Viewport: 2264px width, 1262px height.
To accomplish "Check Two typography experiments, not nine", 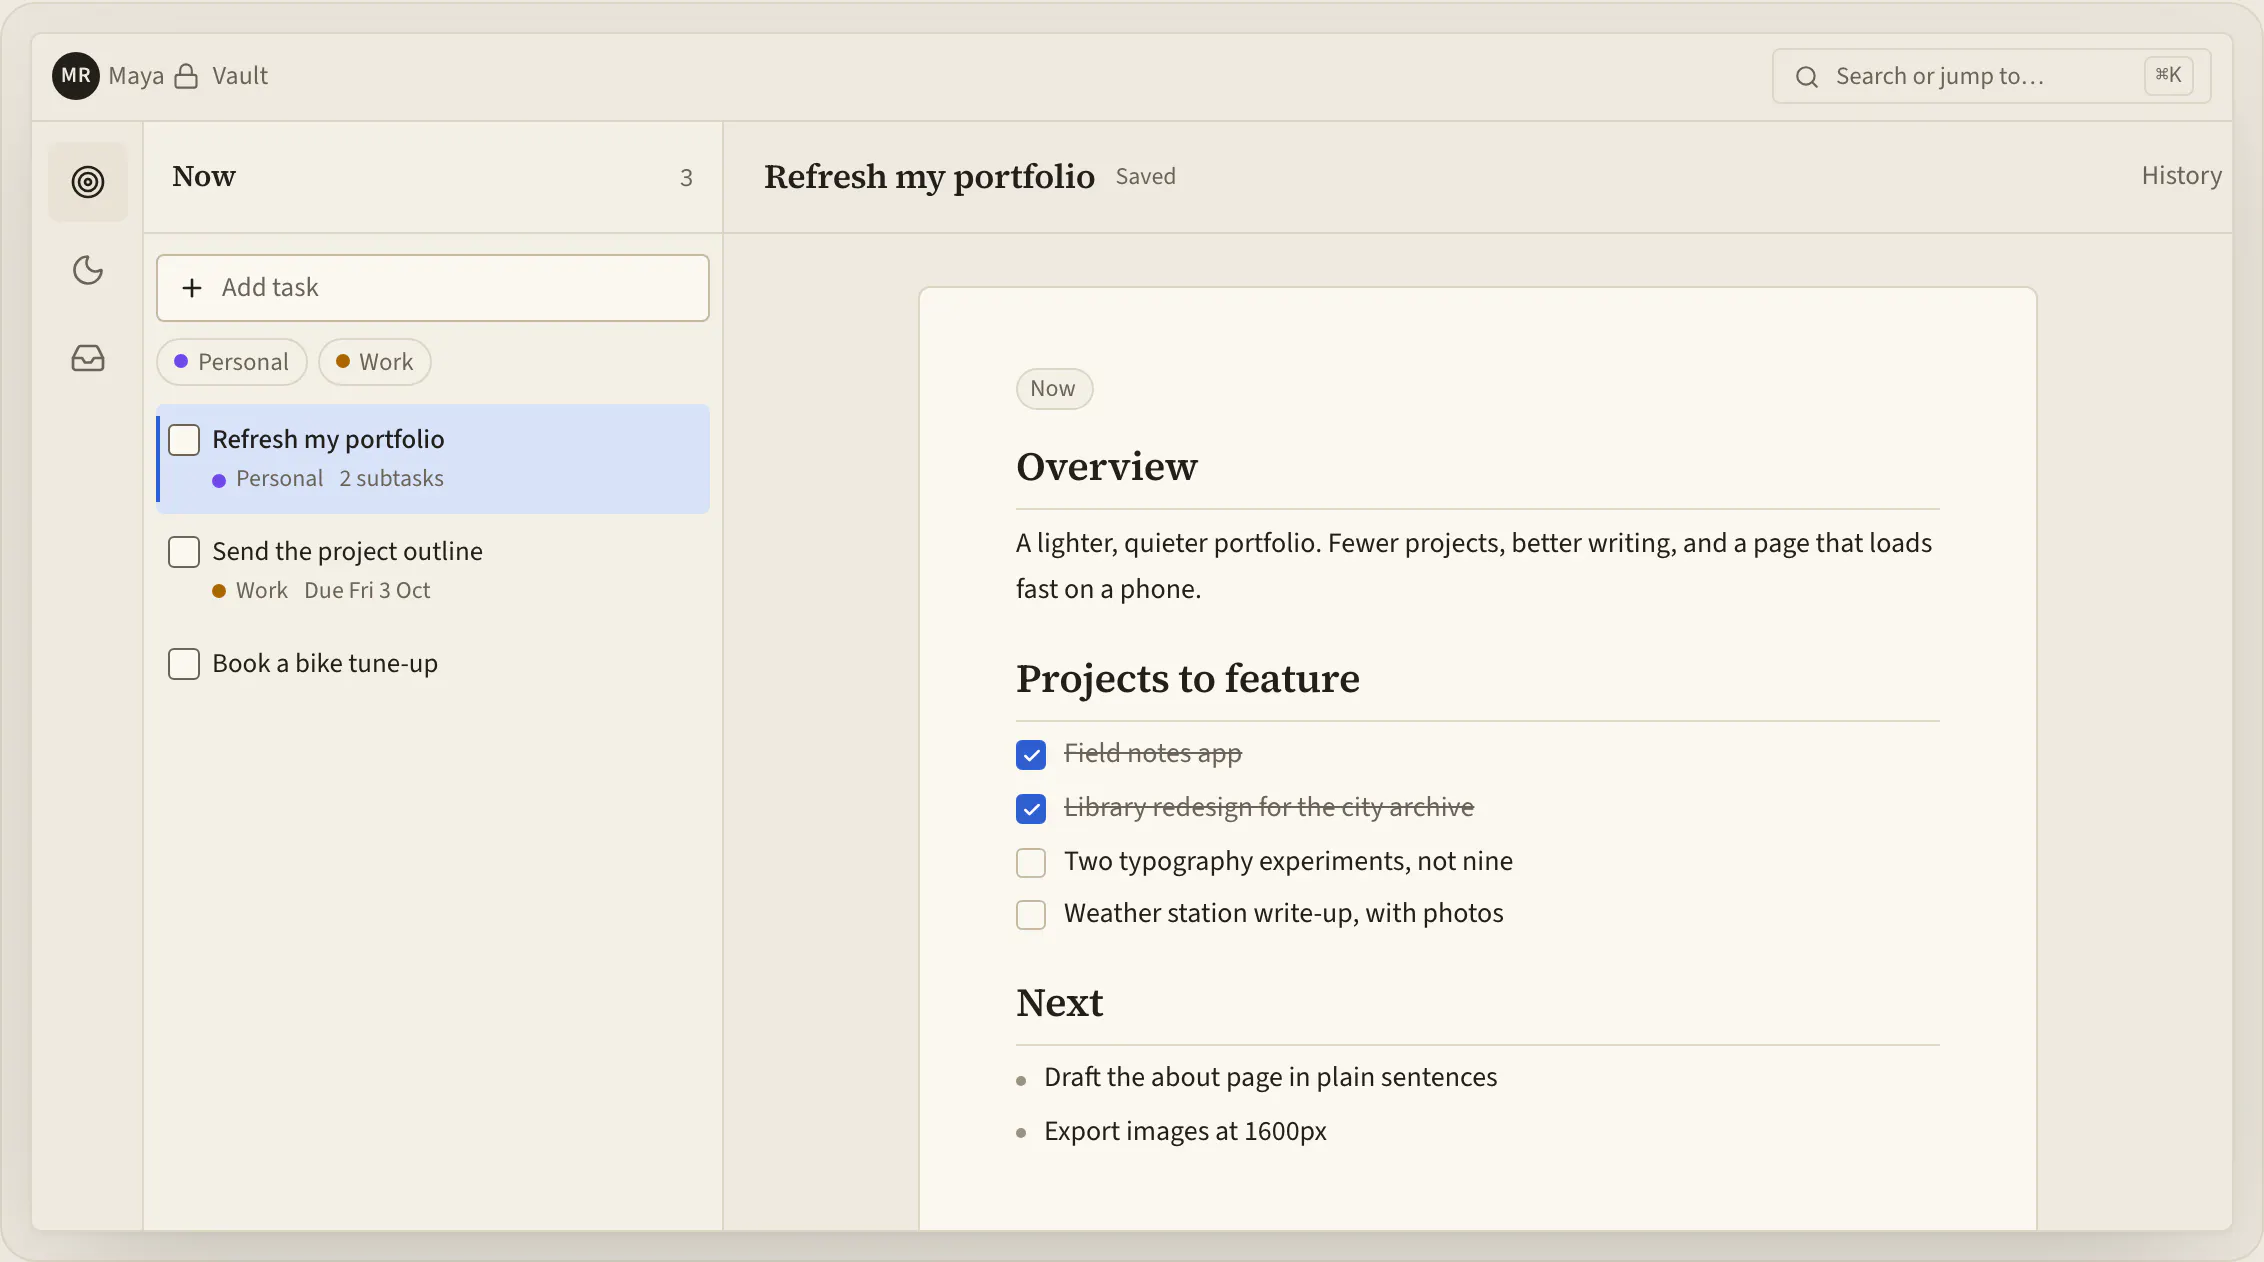I will (x=1031, y=862).
